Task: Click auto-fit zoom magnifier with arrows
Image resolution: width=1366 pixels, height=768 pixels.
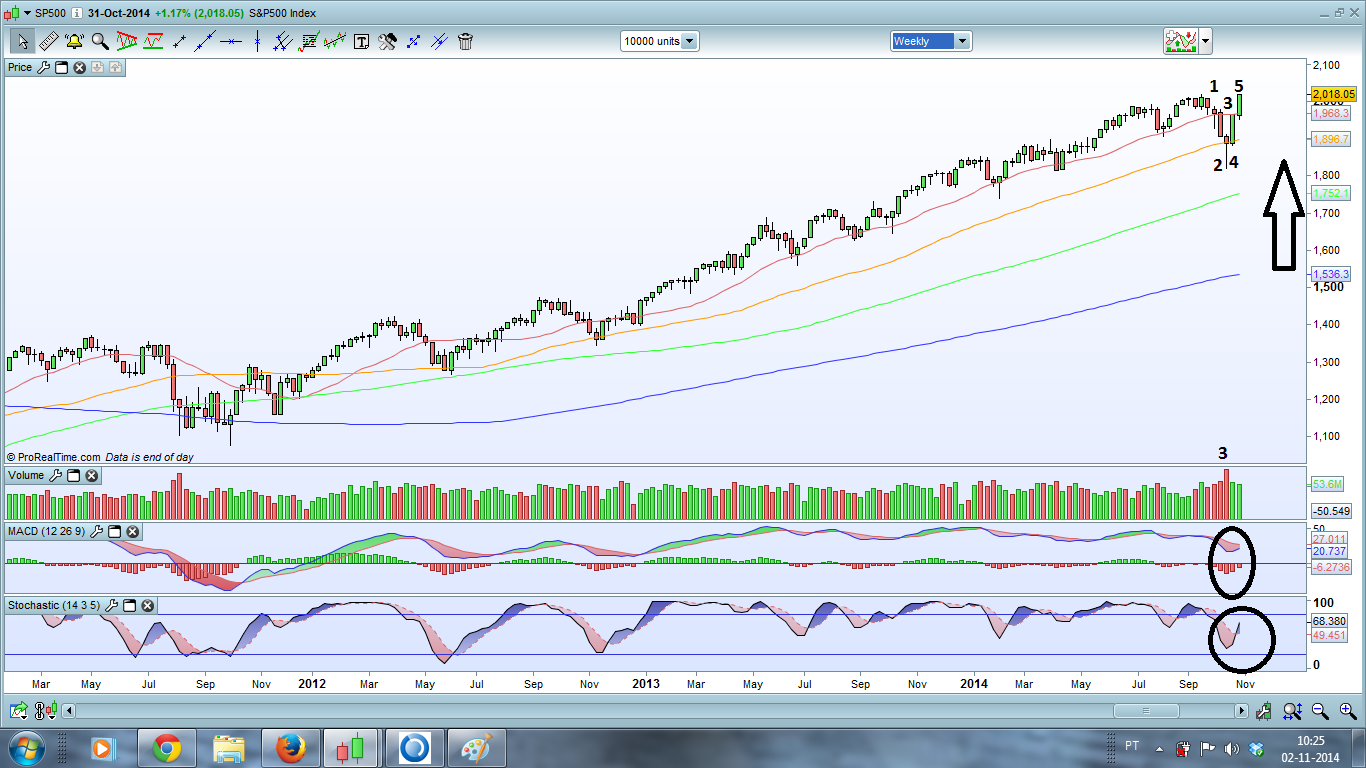Action: (1292, 711)
